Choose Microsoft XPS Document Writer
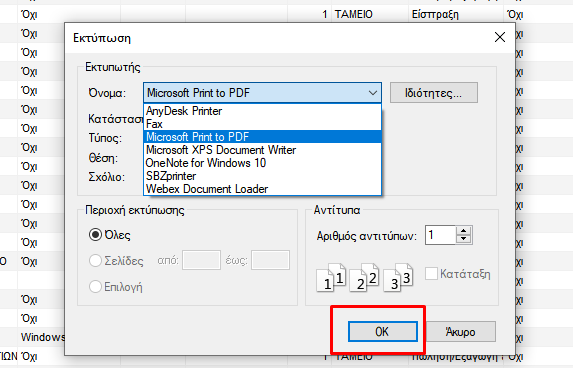The width and height of the screenshot is (573, 368). [262, 150]
